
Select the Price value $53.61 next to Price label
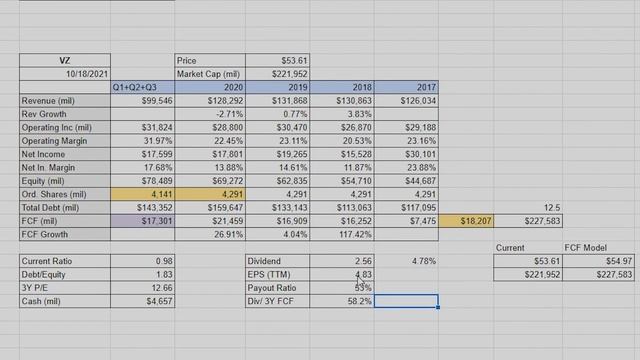278,60
